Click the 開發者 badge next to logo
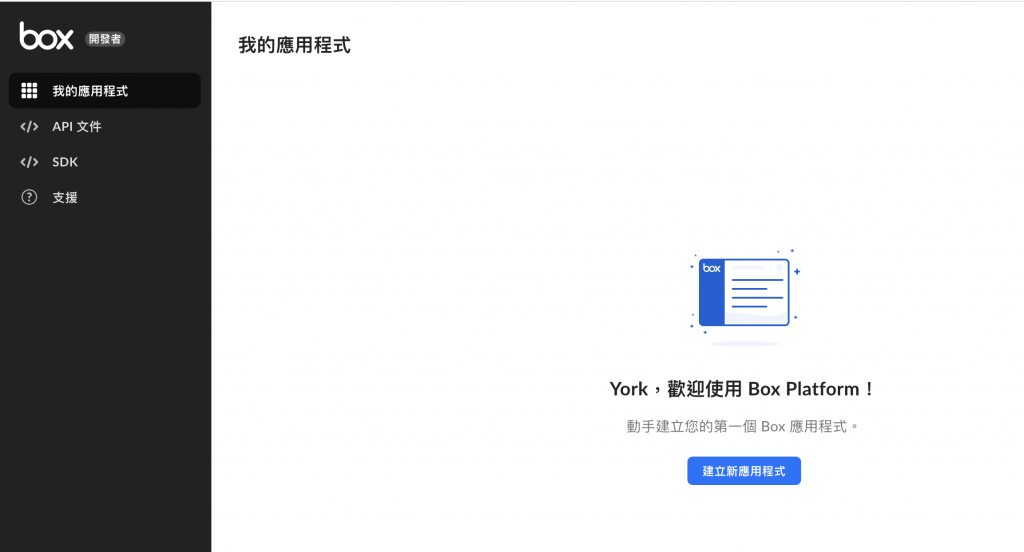Image resolution: width=1024 pixels, height=552 pixels. (x=105, y=39)
